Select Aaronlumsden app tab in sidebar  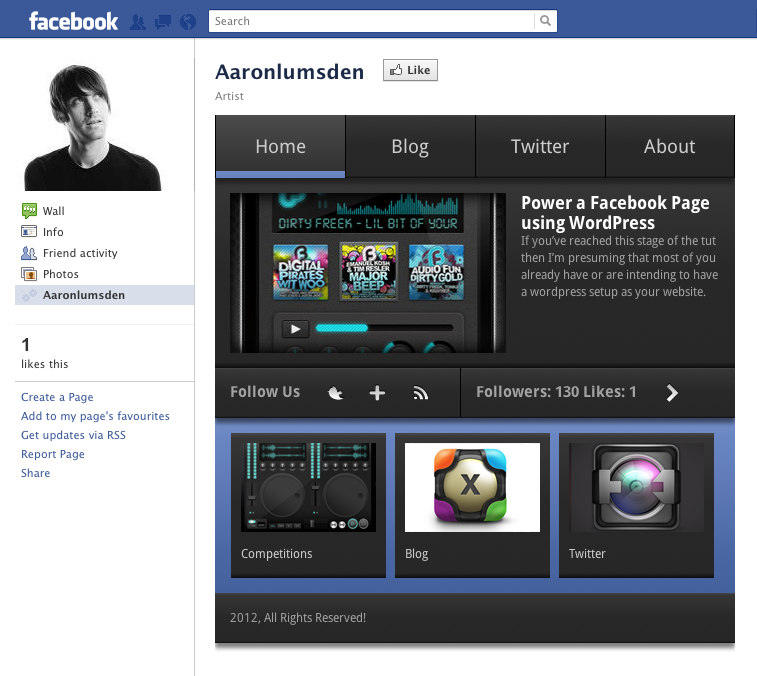[105, 295]
